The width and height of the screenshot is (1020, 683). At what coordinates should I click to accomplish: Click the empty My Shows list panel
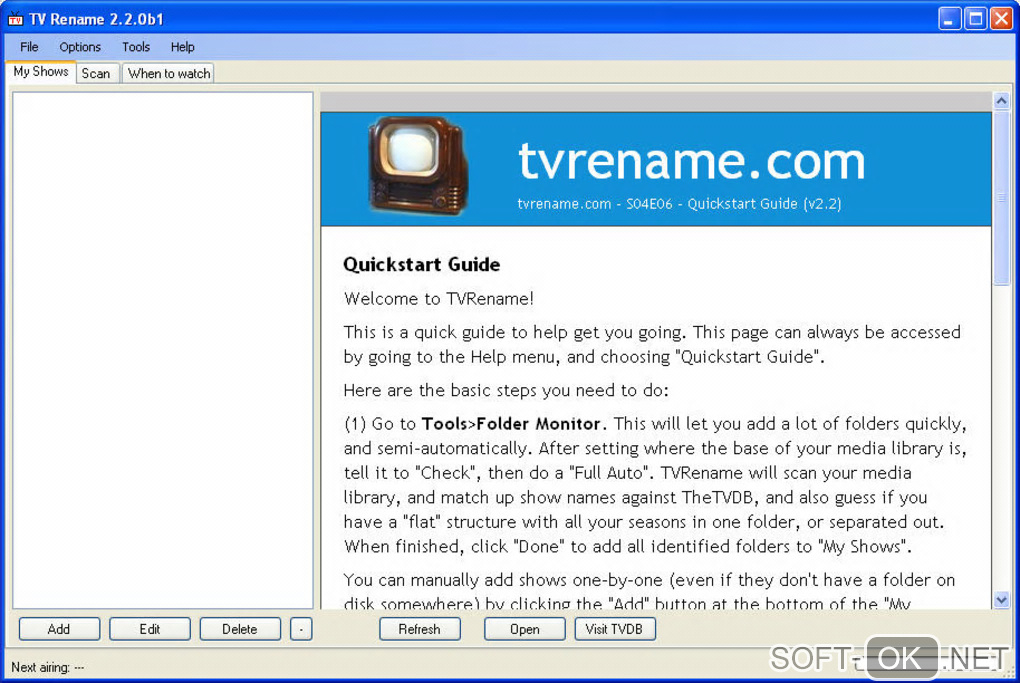(163, 350)
